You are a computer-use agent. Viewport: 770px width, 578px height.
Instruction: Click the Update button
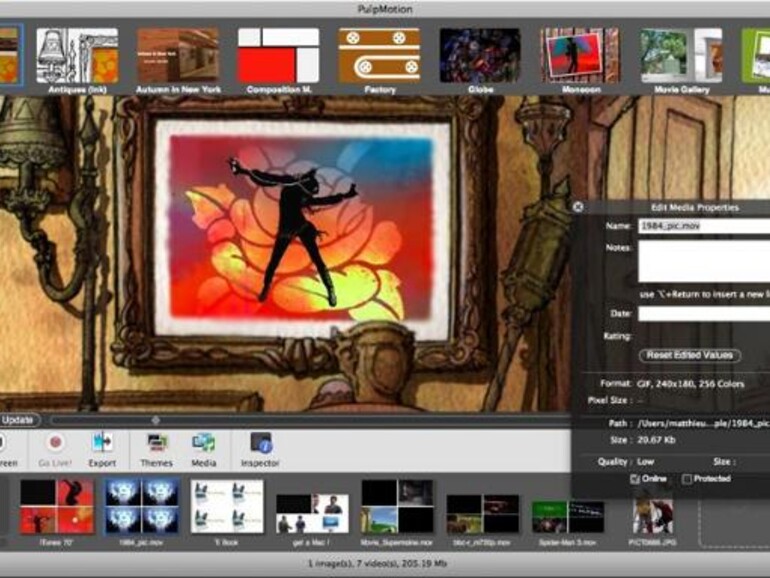[19, 420]
